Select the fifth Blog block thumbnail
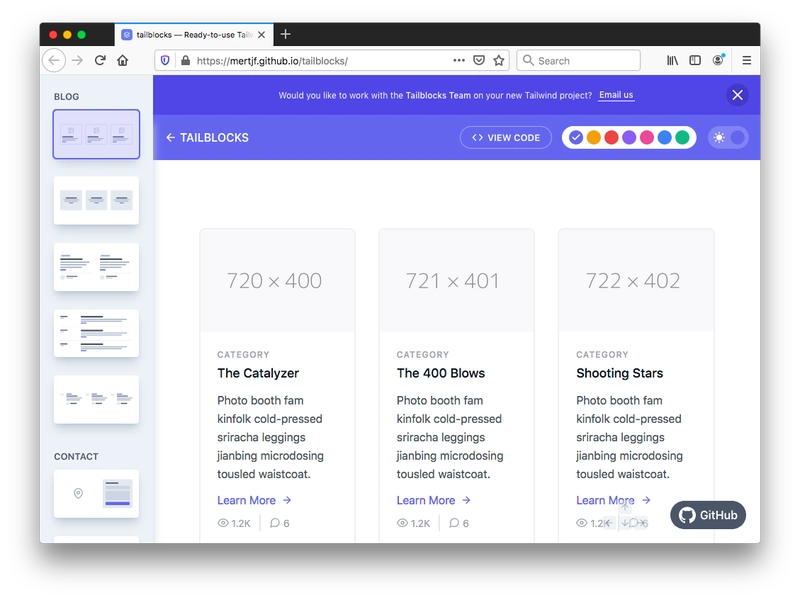The width and height of the screenshot is (800, 600). point(96,399)
